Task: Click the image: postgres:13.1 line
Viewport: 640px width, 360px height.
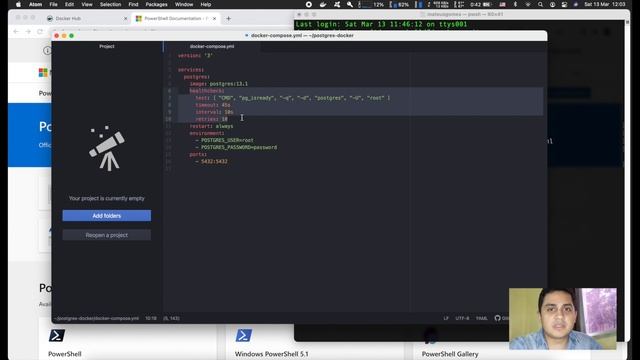Action: click(x=218, y=84)
